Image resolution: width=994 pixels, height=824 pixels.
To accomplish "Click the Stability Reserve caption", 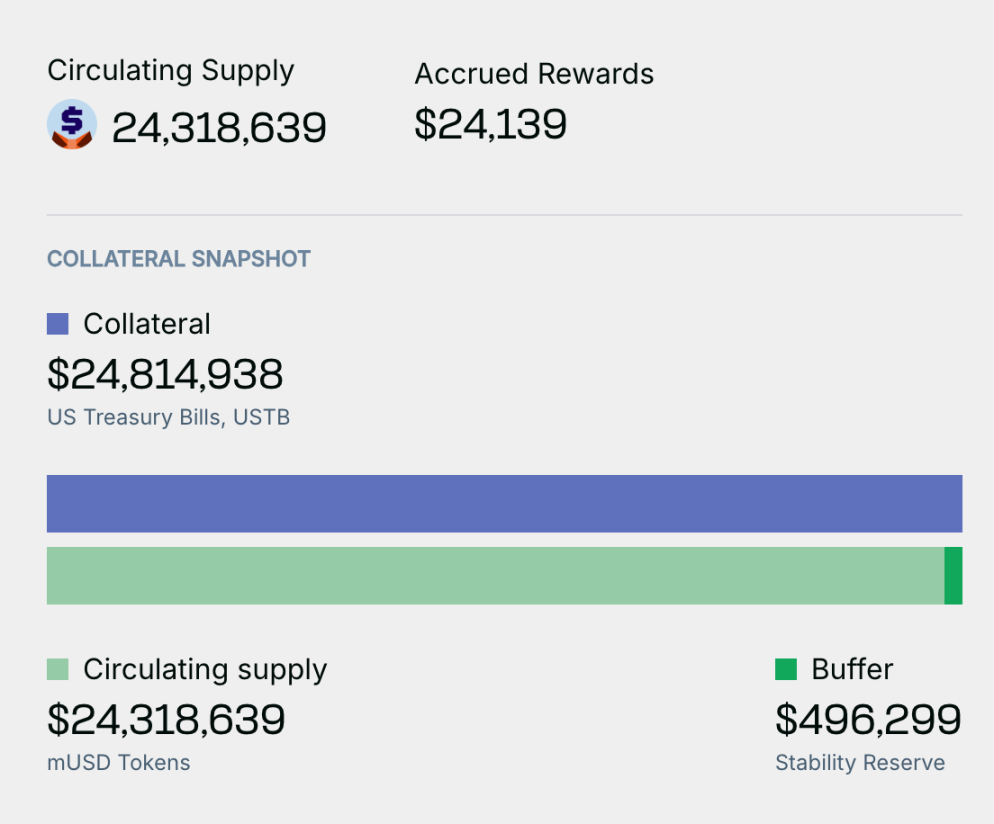I will (x=860, y=762).
